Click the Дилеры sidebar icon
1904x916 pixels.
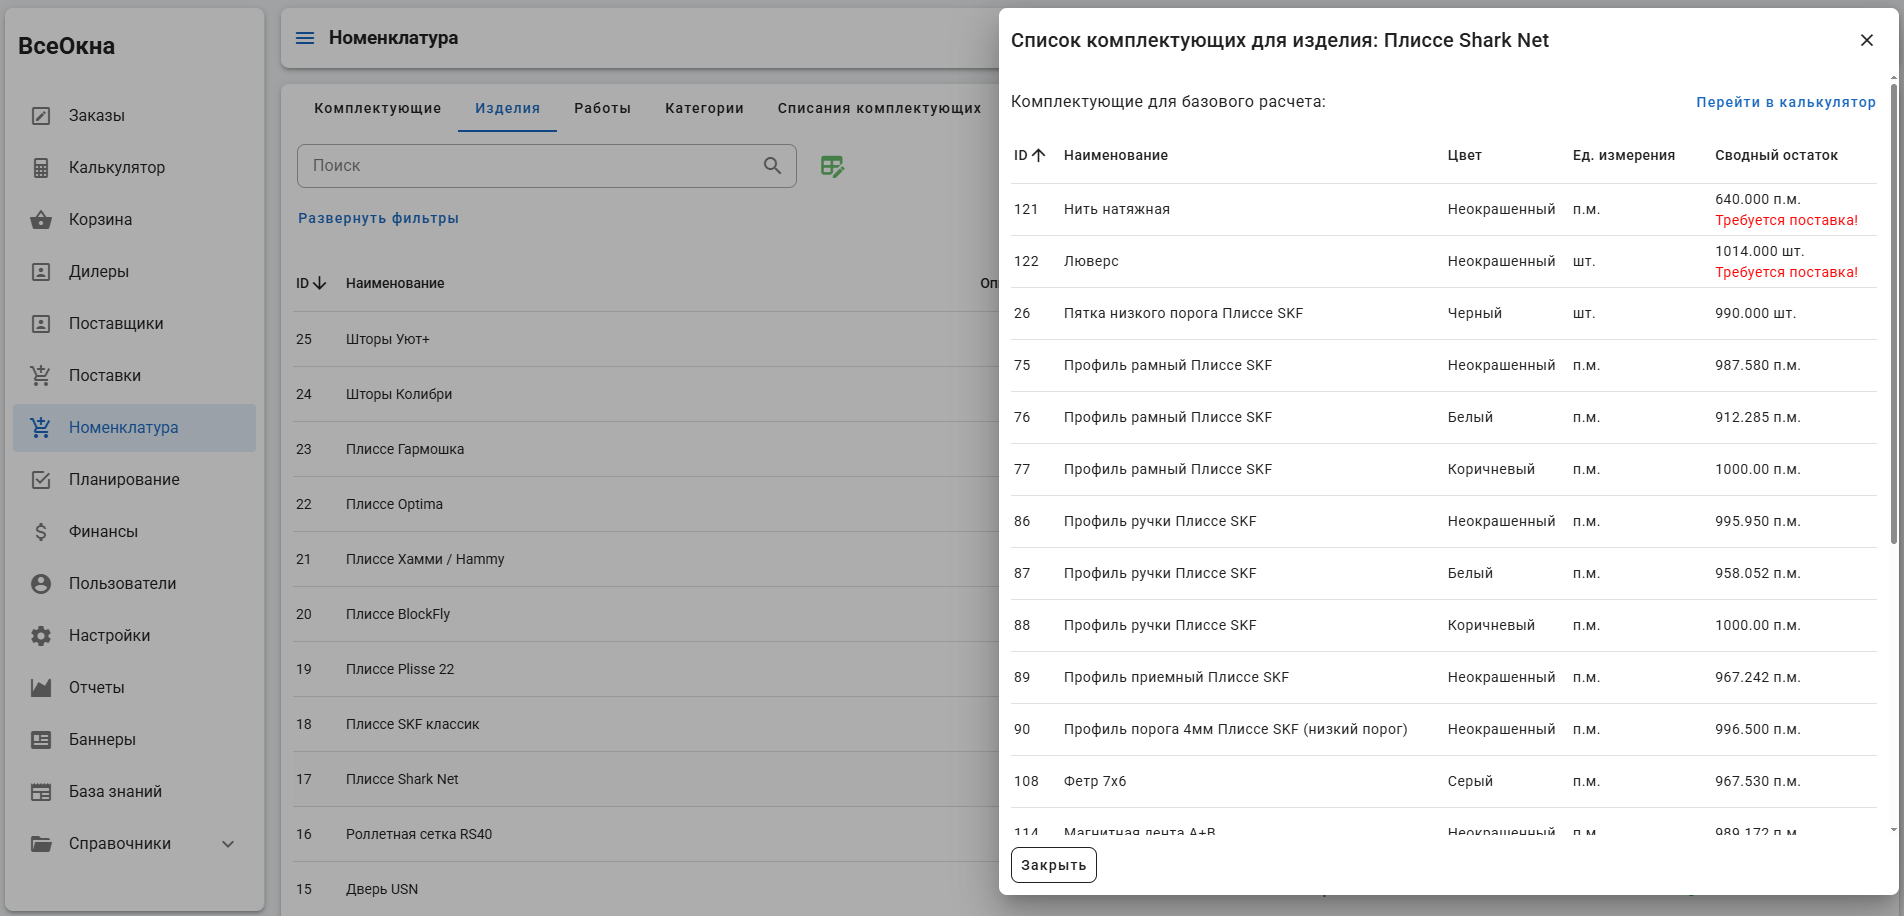[41, 272]
